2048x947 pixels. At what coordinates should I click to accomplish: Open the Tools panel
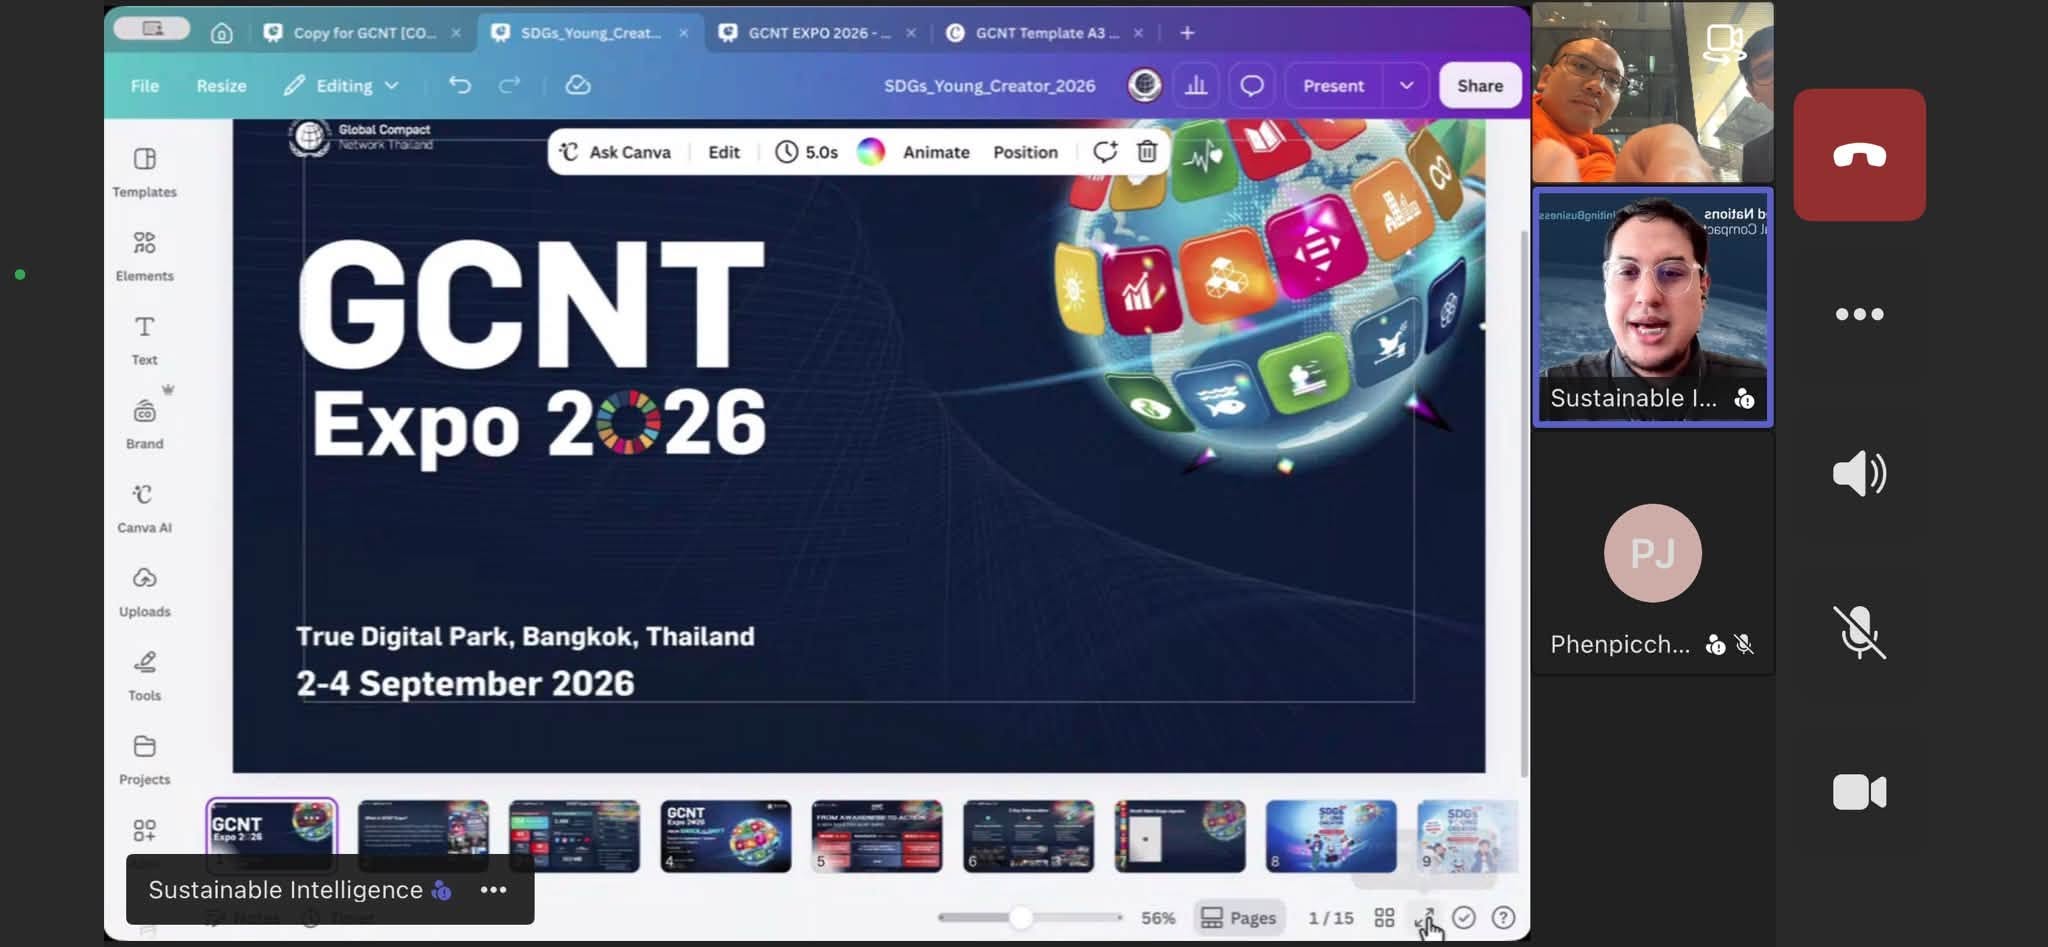tap(144, 676)
